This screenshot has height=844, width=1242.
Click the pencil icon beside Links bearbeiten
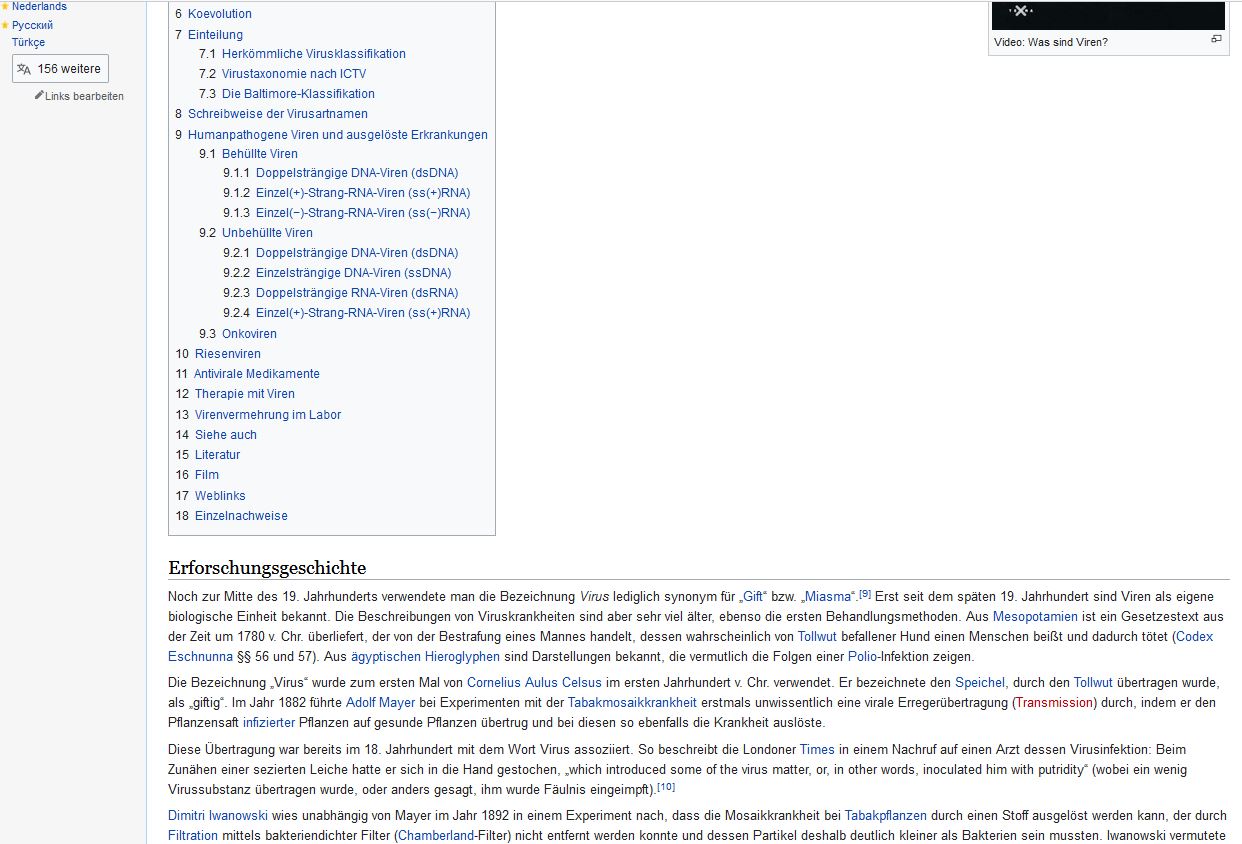point(39,96)
